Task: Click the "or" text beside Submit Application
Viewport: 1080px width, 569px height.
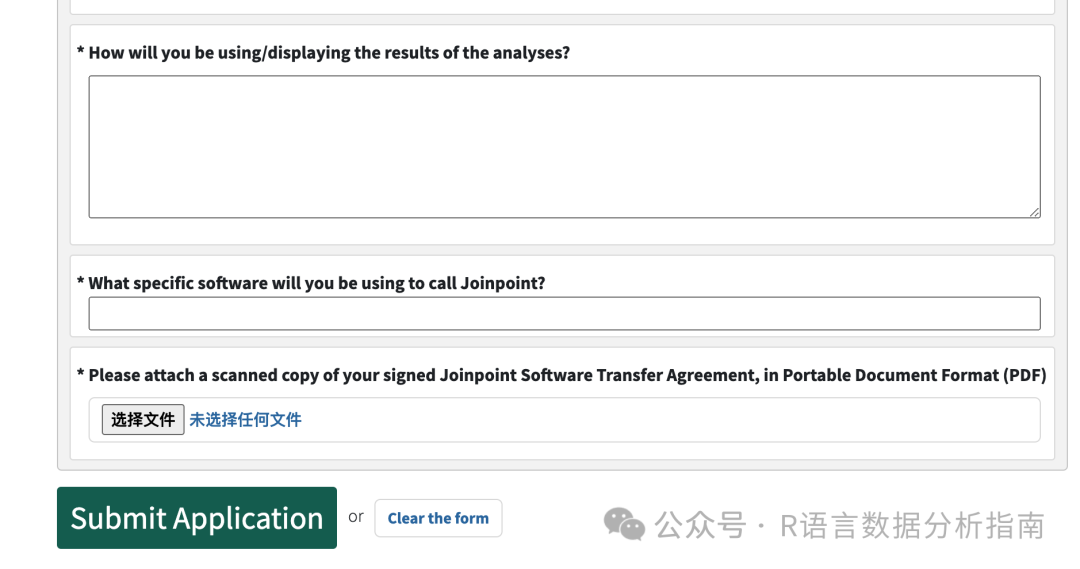Action: pyautogui.click(x=356, y=517)
